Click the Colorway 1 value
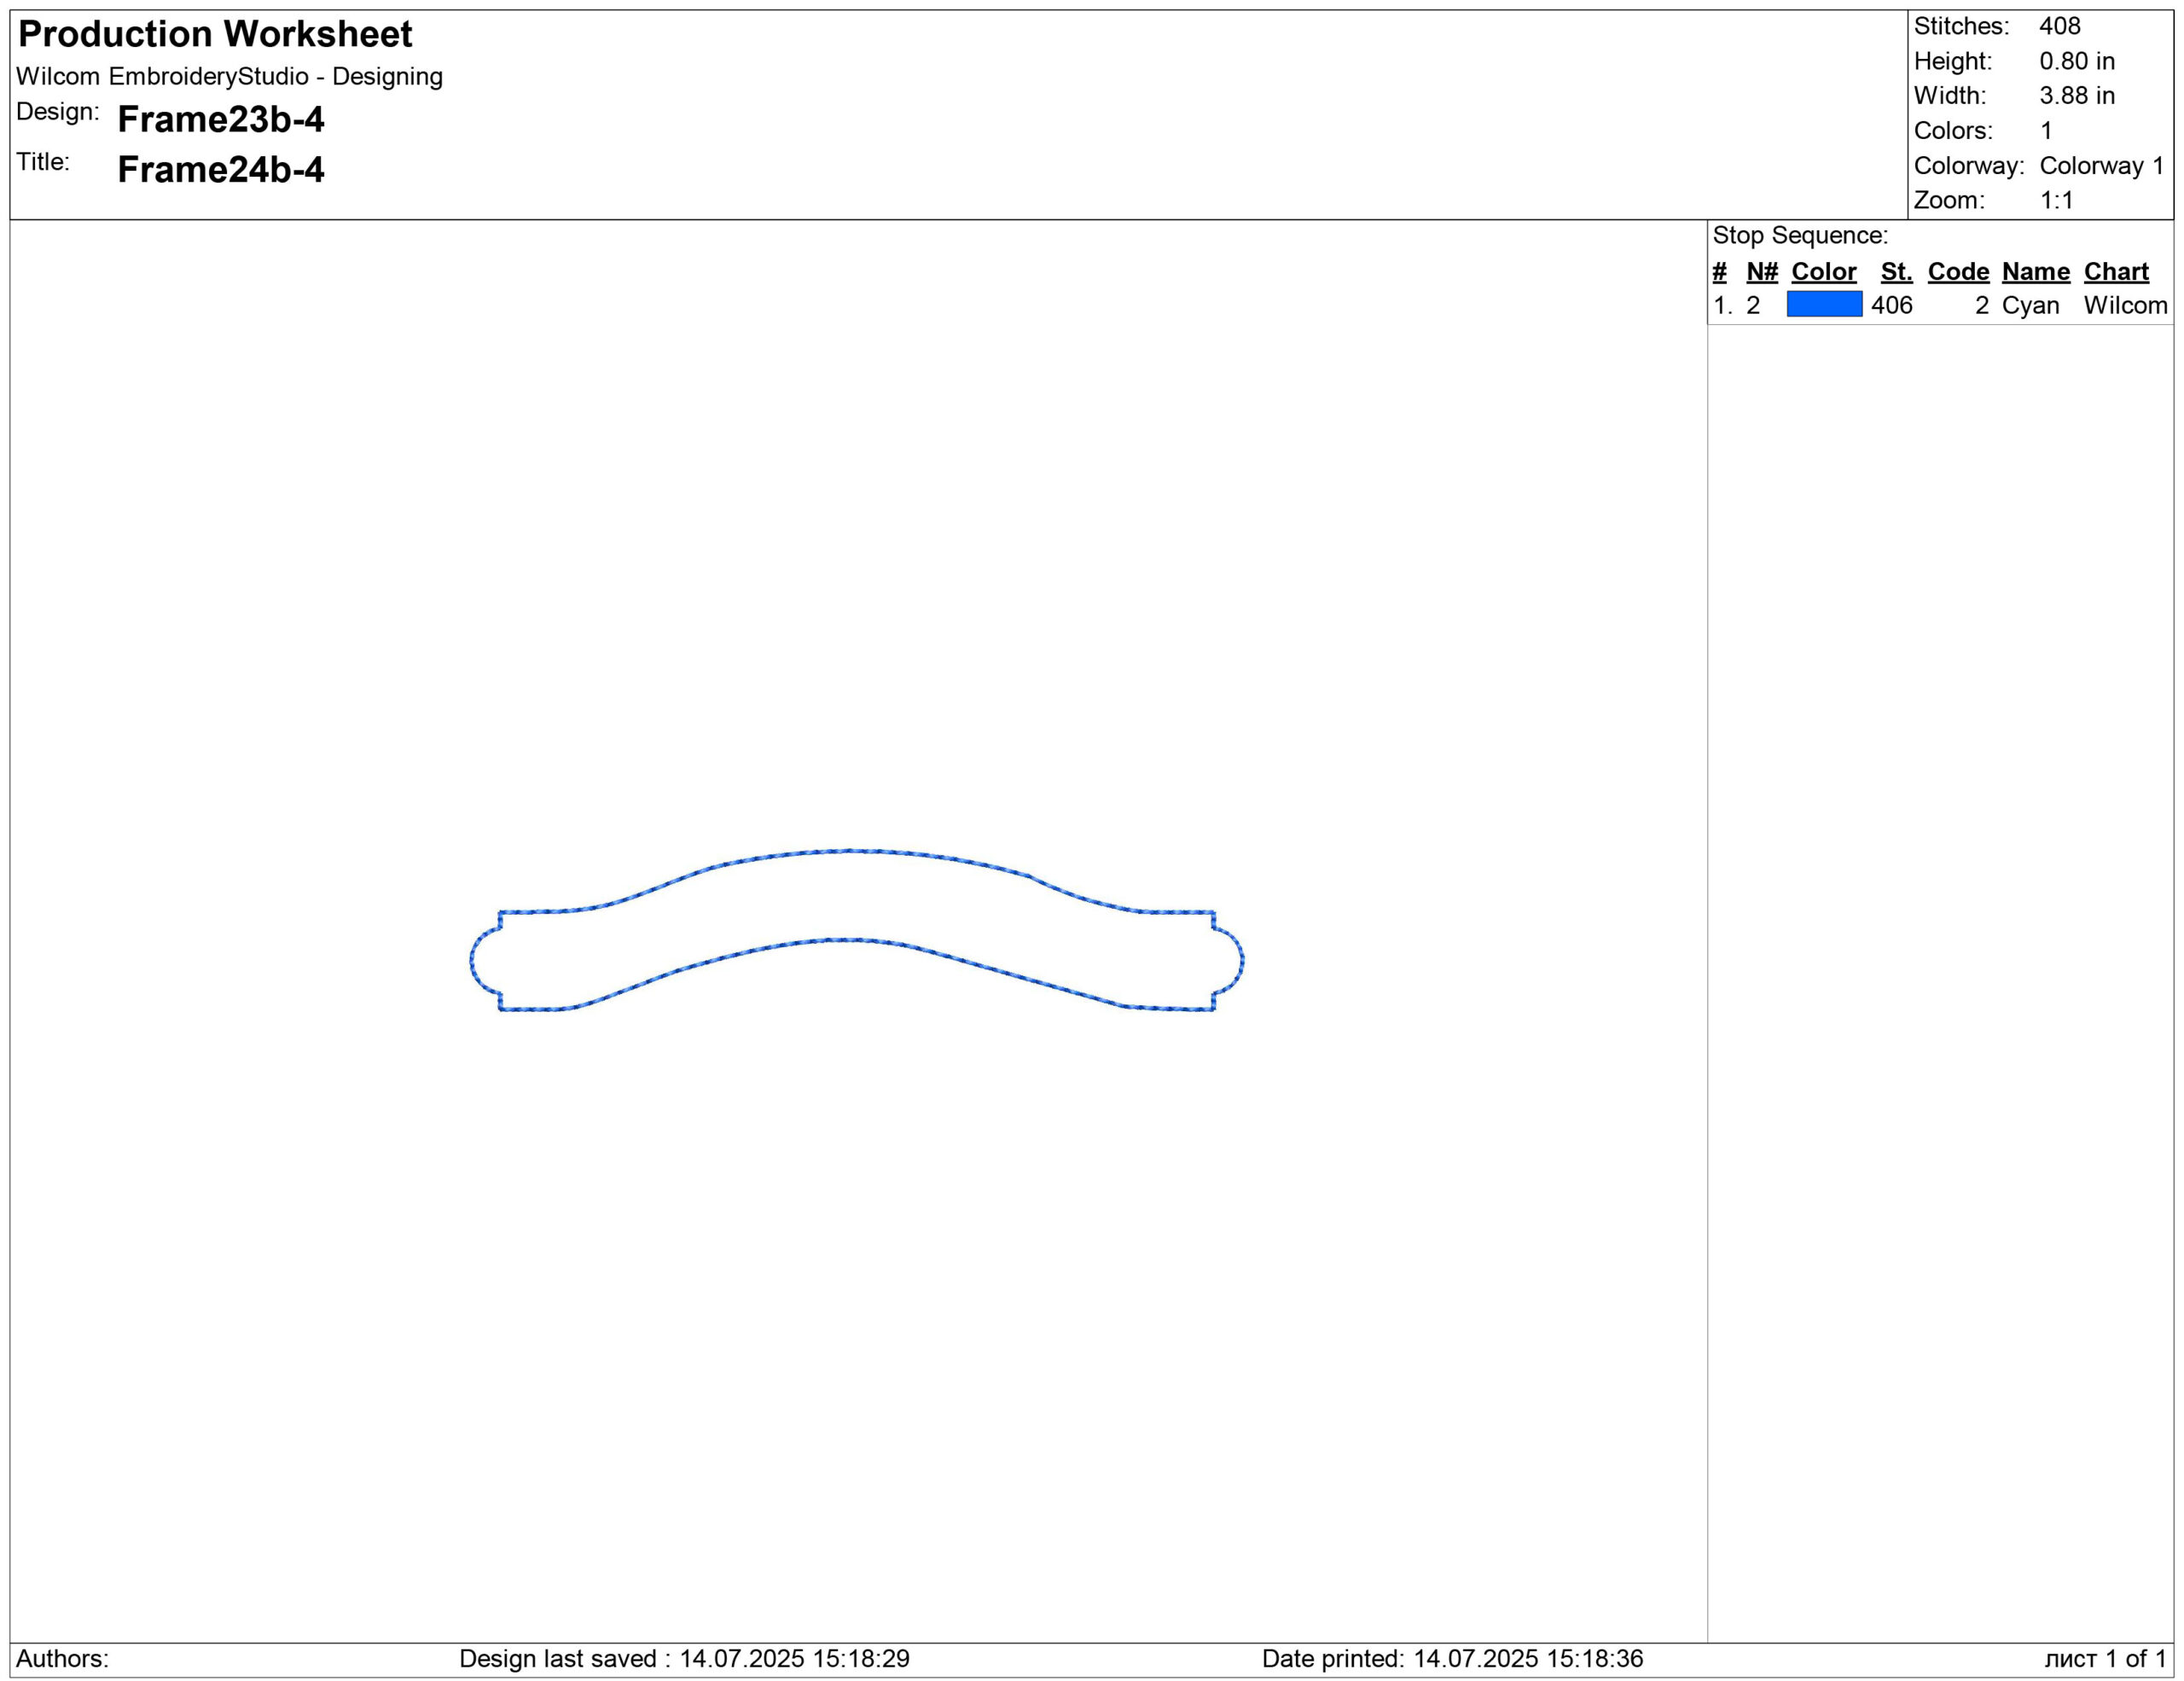 (x=2101, y=166)
